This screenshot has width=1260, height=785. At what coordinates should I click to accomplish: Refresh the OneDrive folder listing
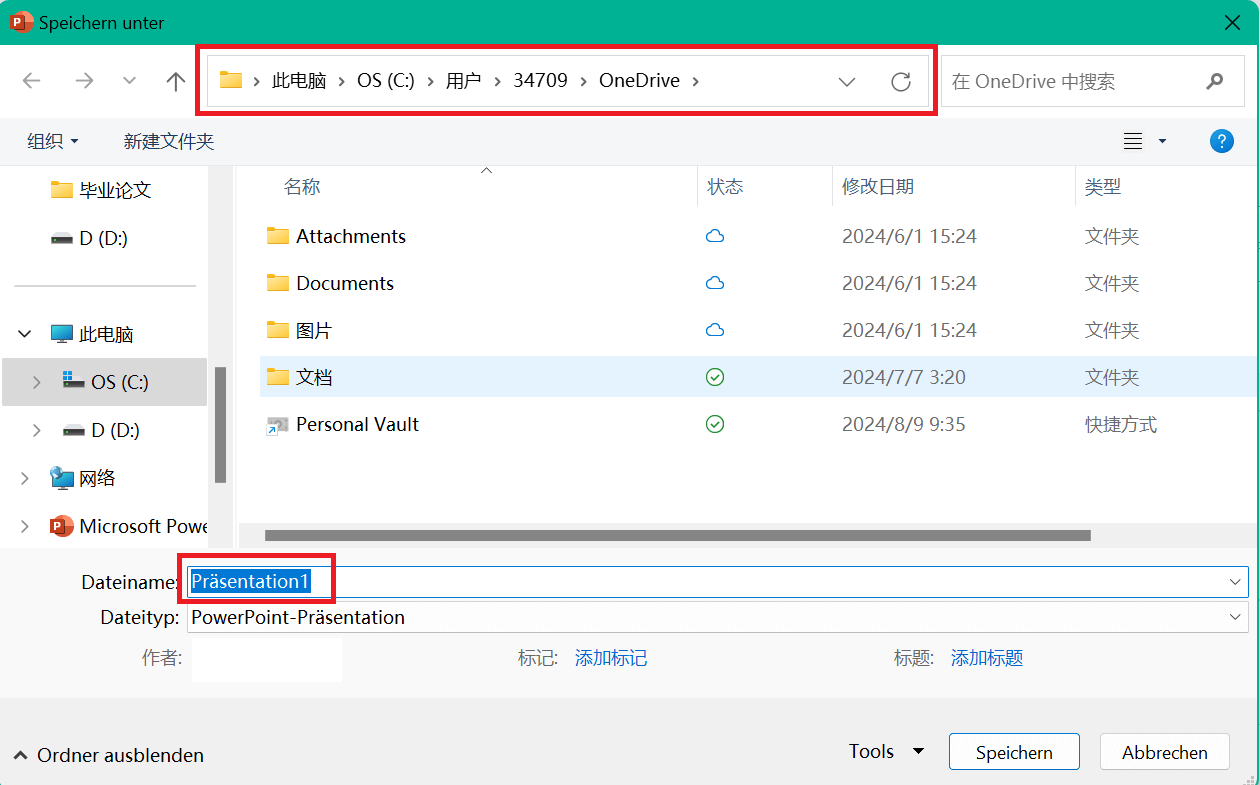tap(901, 82)
